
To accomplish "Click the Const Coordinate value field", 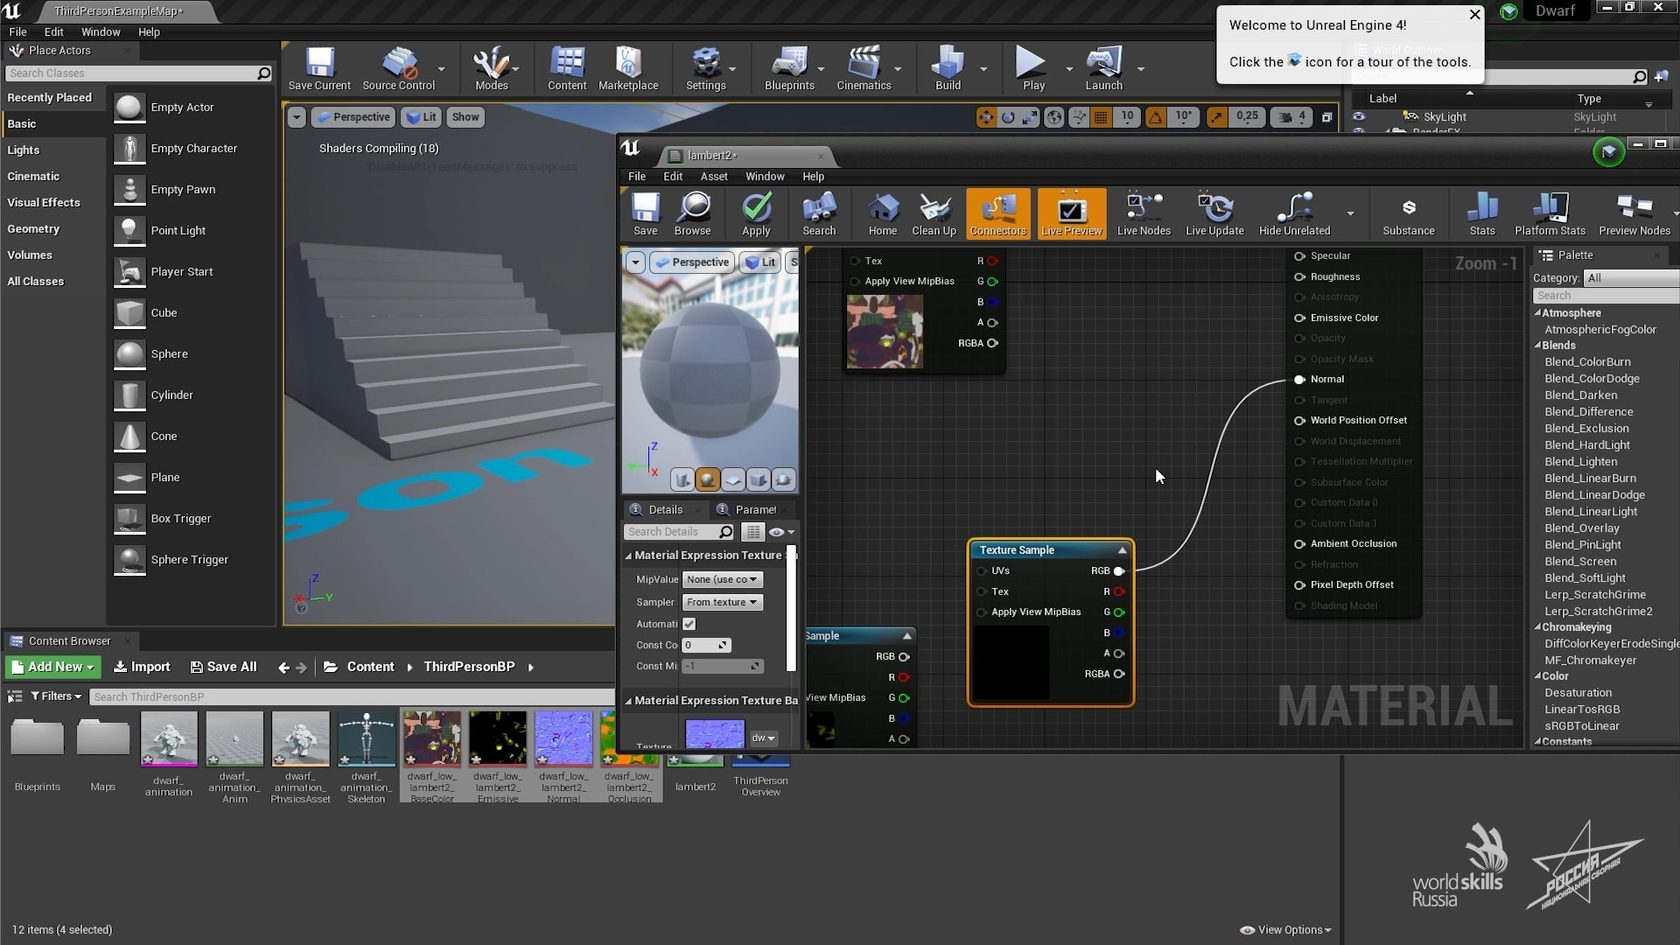I will click(706, 645).
